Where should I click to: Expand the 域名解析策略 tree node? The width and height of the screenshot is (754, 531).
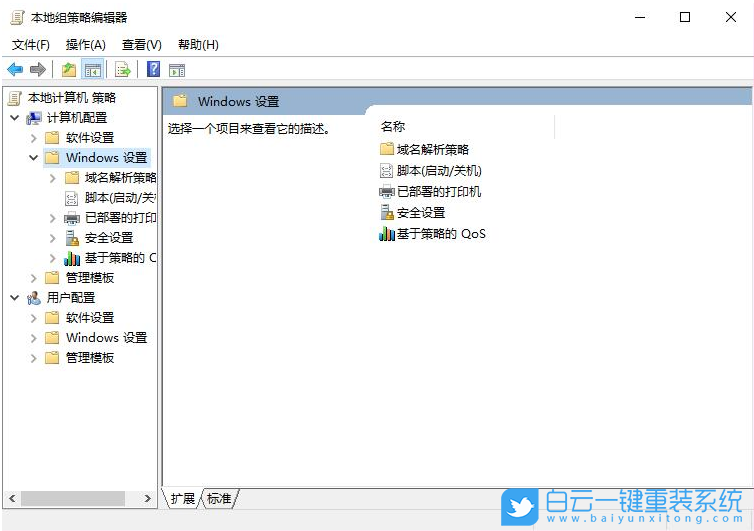52,178
